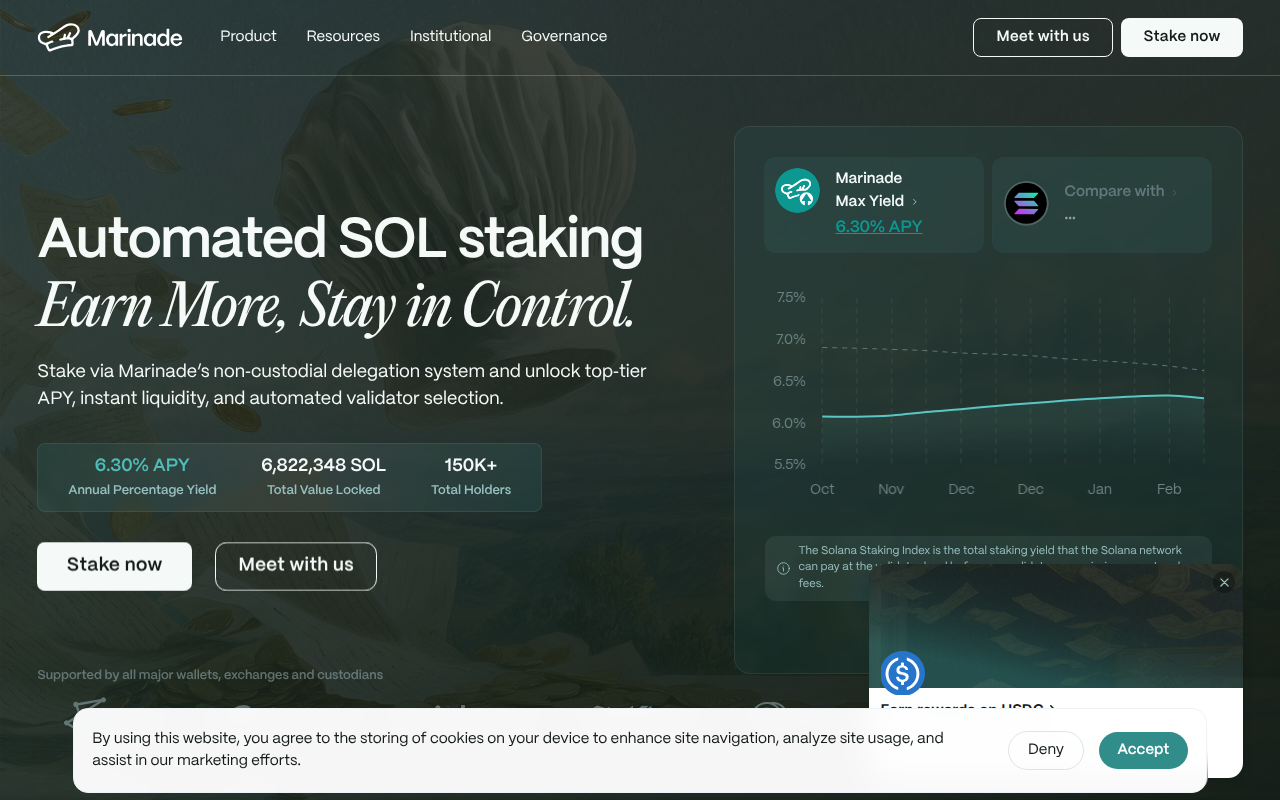Click 6.30% APY in stats bar

142,465
